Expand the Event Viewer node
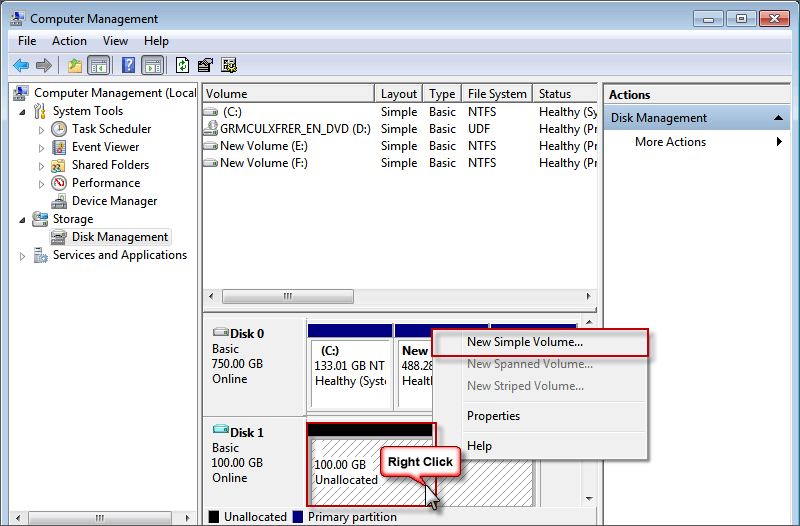The width and height of the screenshot is (800, 526). [41, 148]
